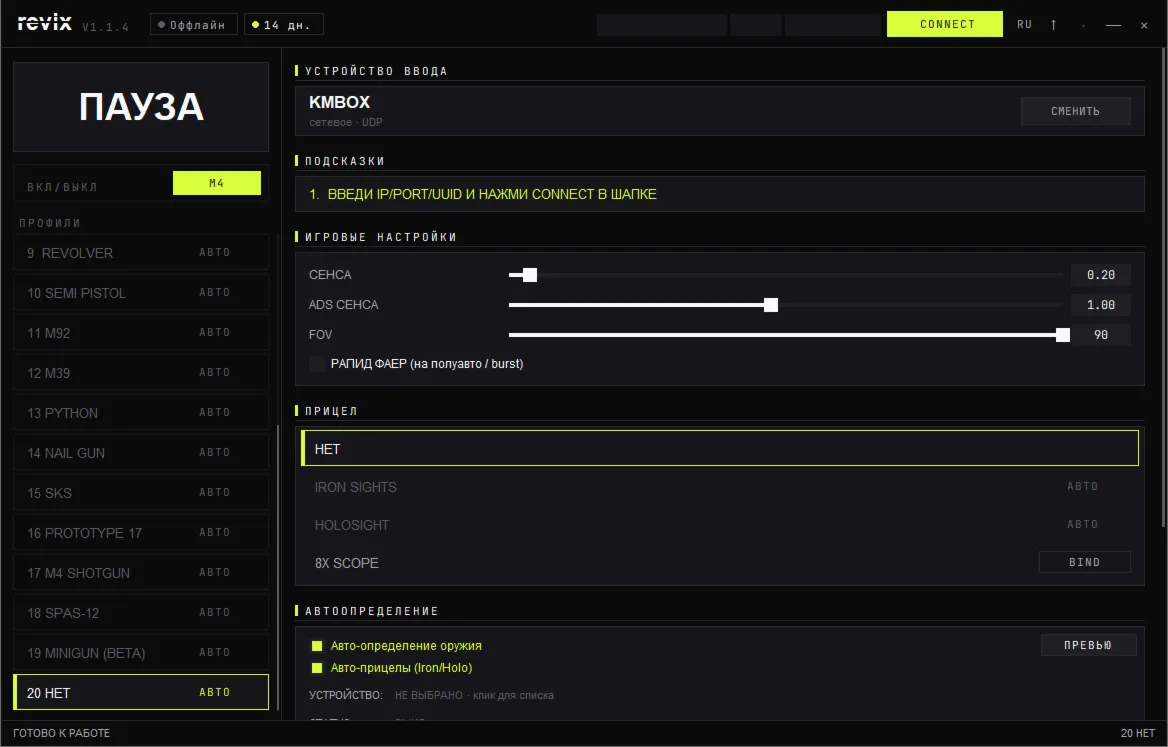Viewport: 1168px width, 747px height.
Task: Click the Оффлайн status badge
Action: click(194, 25)
